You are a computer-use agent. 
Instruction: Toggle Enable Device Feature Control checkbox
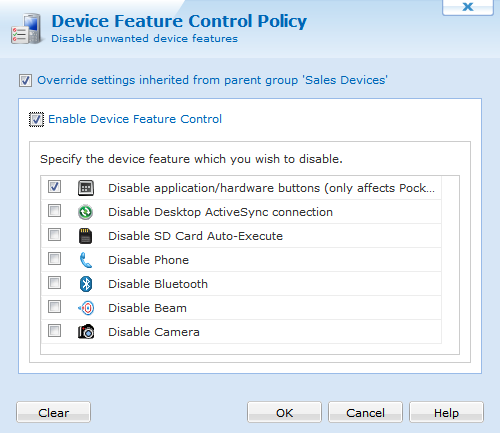36,119
